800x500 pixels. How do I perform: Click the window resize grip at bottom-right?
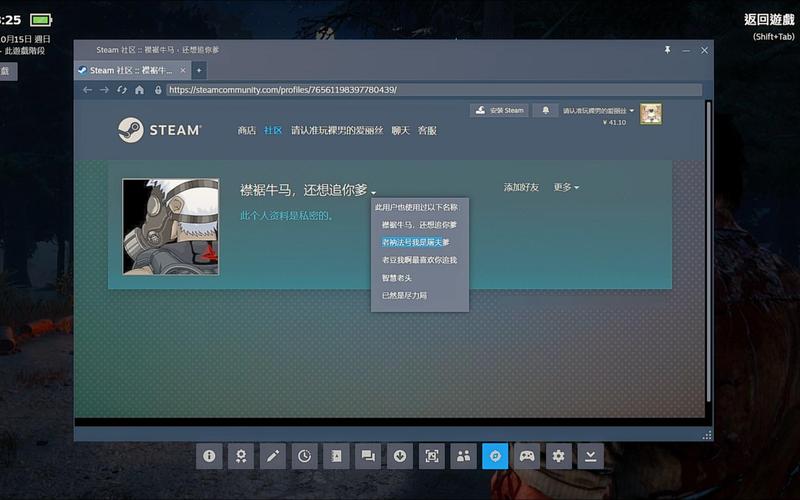[x=707, y=435]
